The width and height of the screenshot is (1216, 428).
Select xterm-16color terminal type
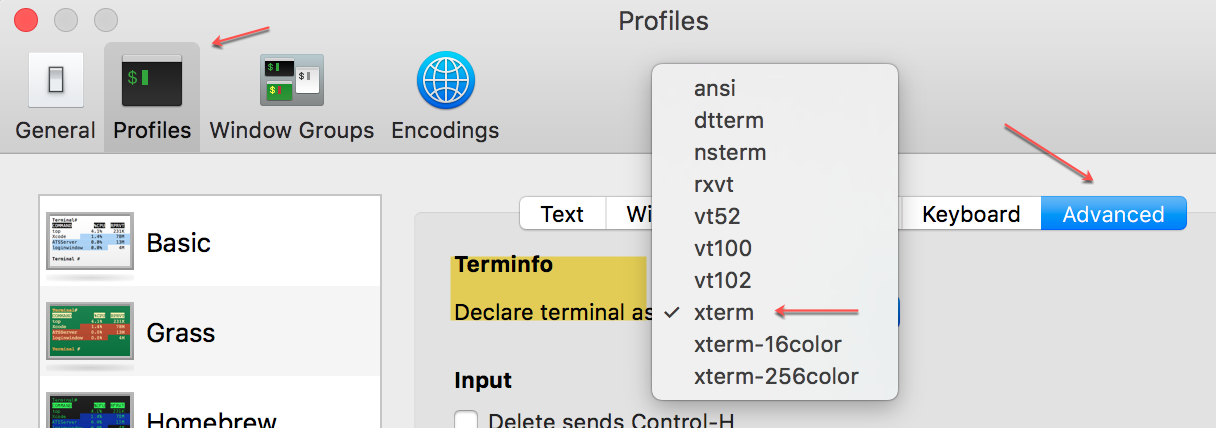coord(768,345)
